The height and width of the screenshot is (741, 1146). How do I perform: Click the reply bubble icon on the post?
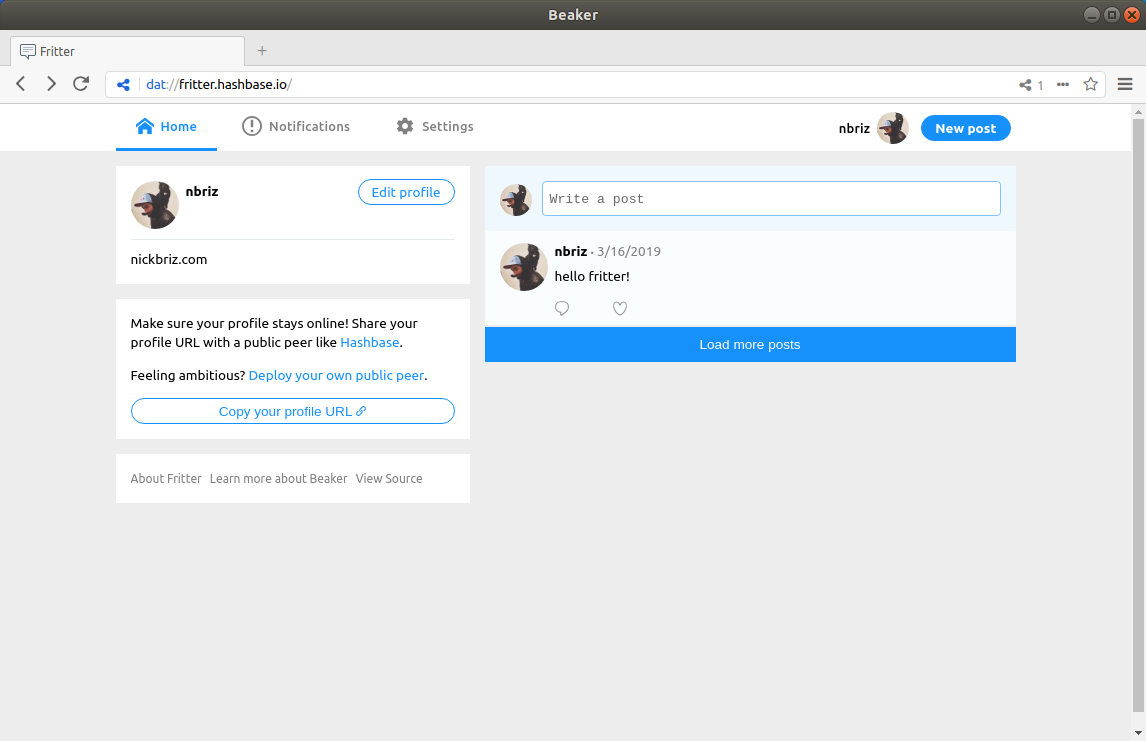coord(561,308)
